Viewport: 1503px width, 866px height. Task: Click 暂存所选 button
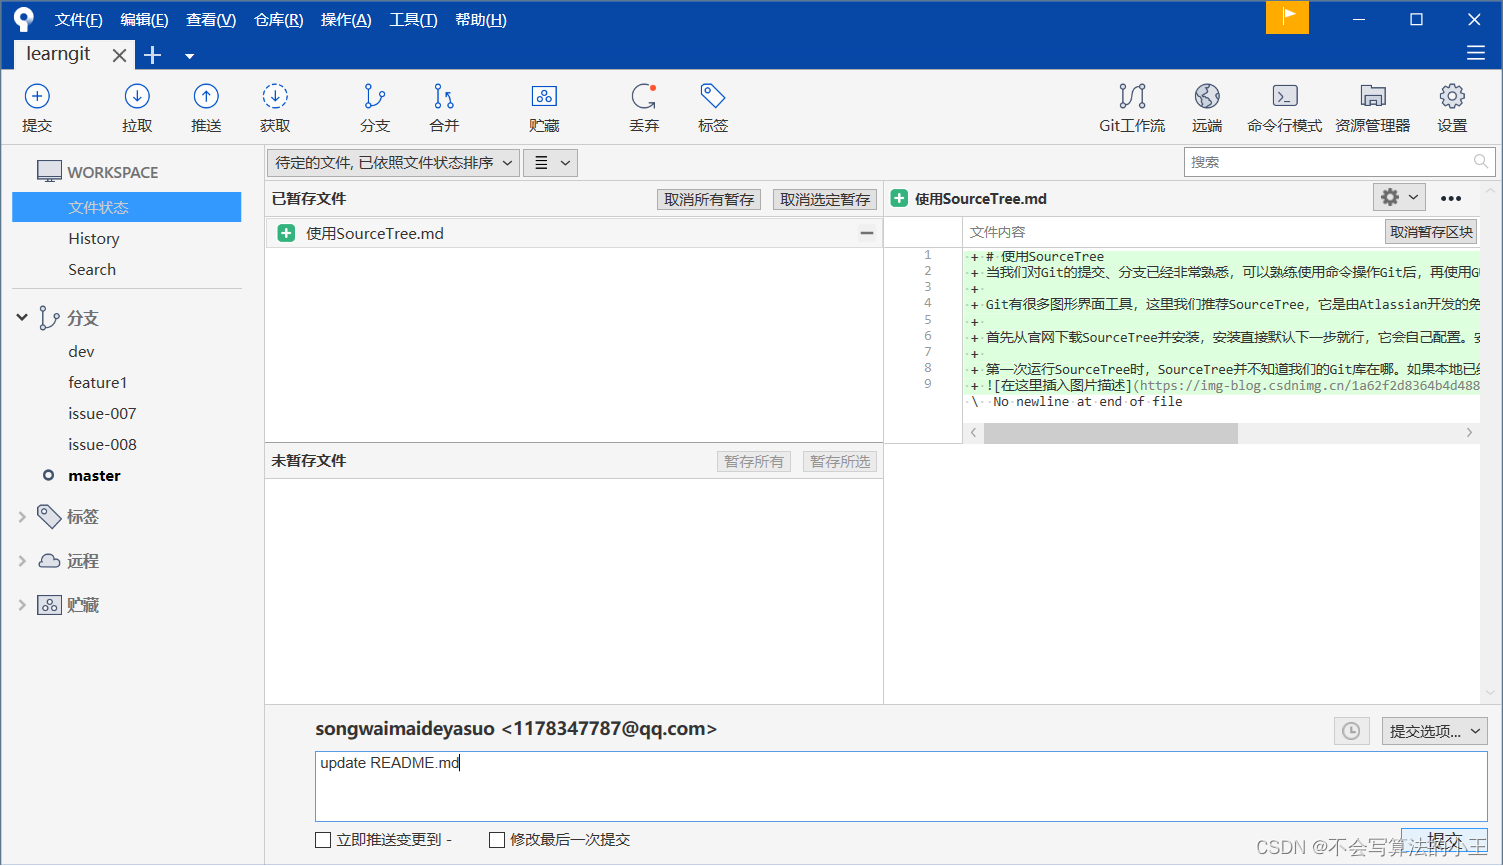[840, 462]
